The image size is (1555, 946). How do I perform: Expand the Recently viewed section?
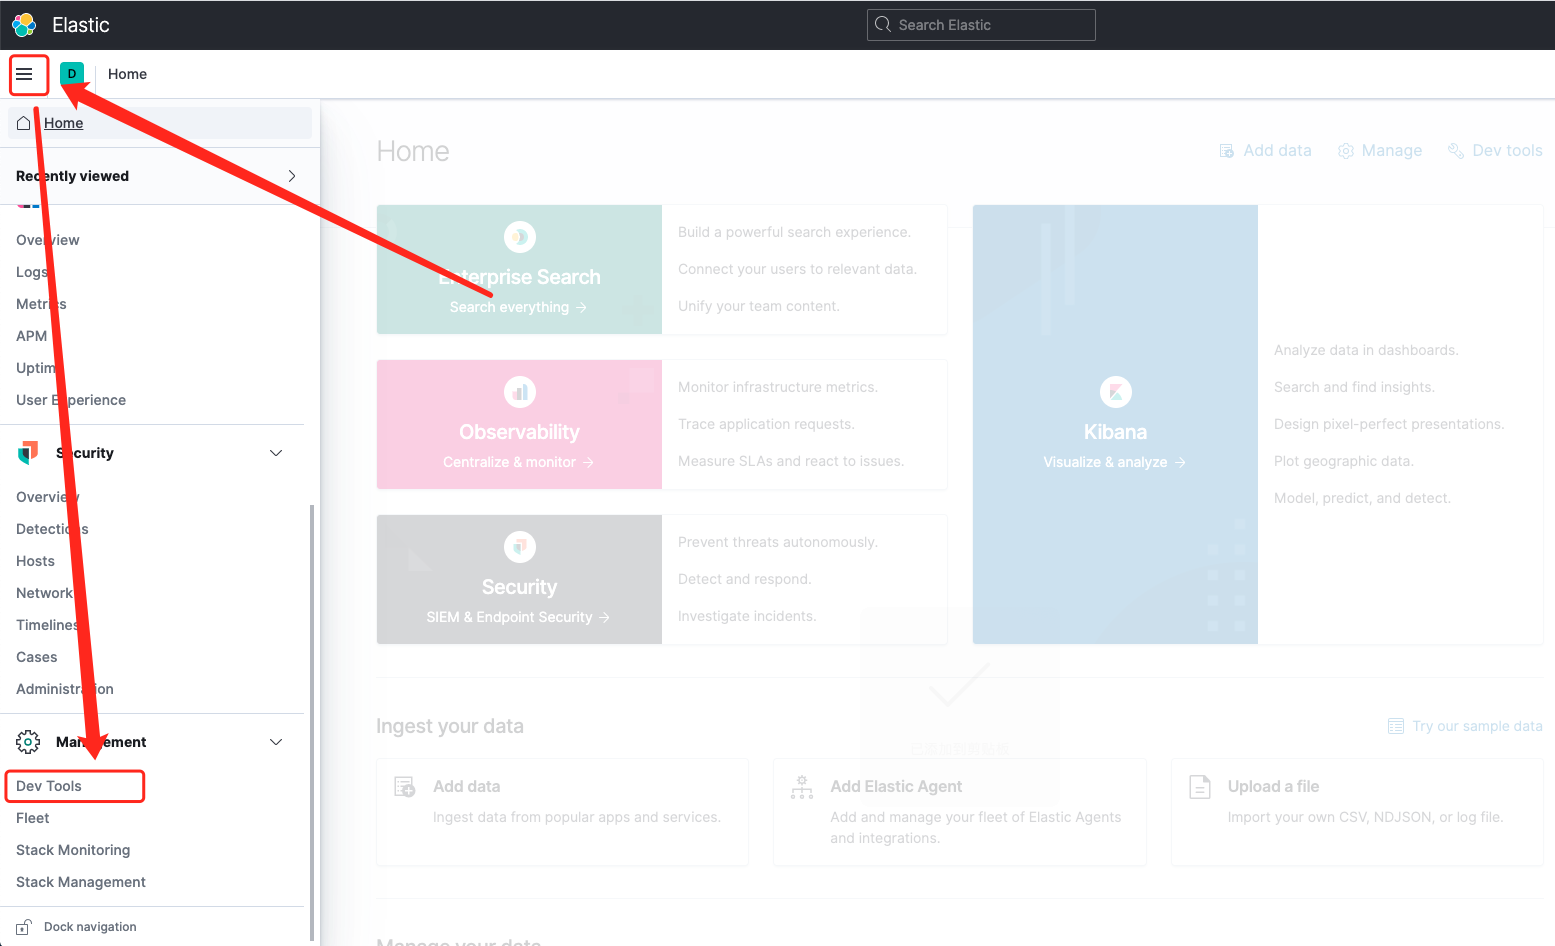tap(290, 175)
